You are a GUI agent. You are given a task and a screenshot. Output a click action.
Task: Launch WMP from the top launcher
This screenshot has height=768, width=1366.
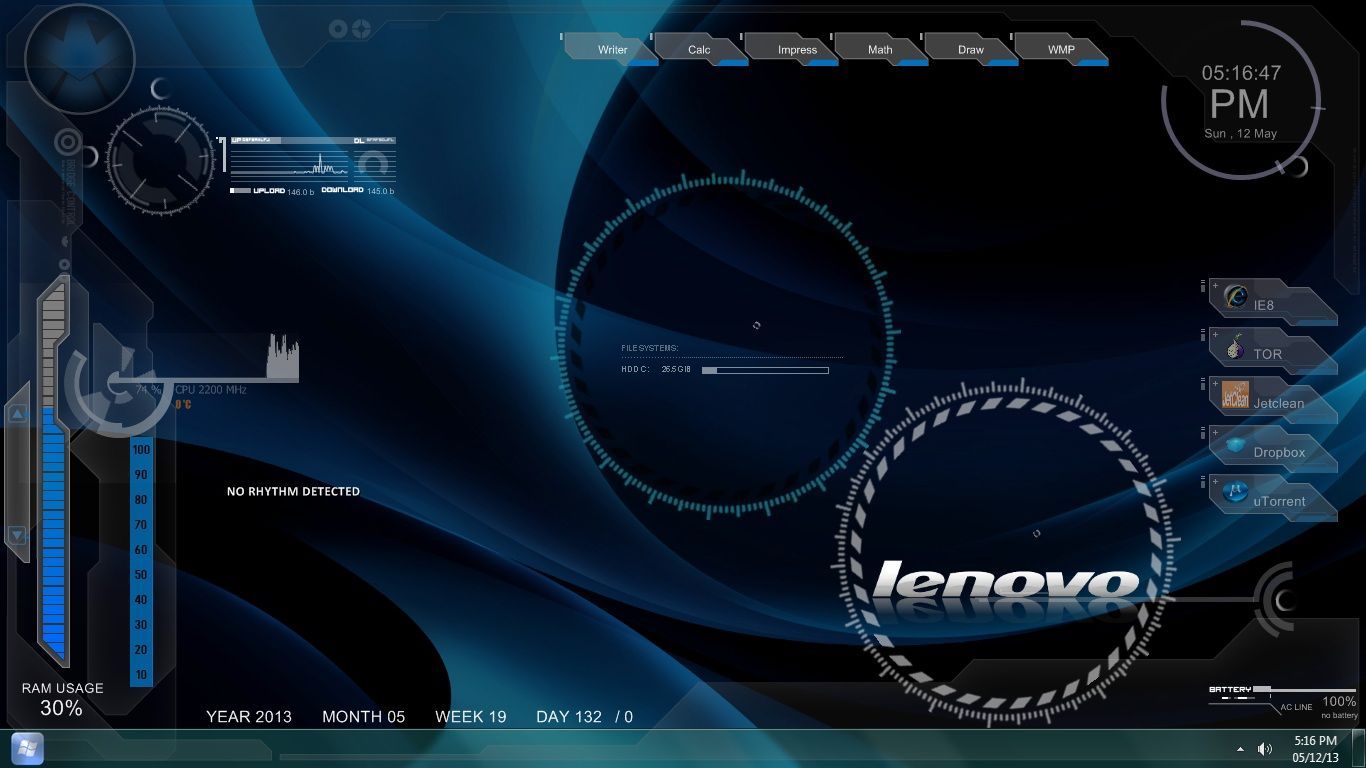click(x=1060, y=48)
